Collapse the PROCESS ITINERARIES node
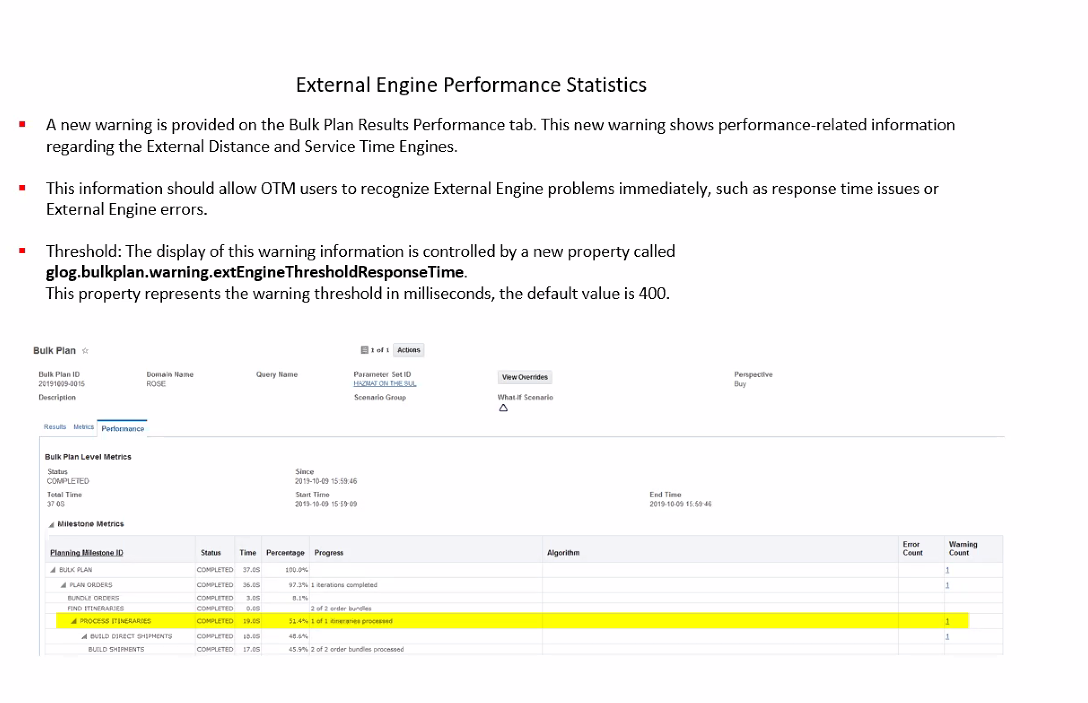 pos(74,621)
